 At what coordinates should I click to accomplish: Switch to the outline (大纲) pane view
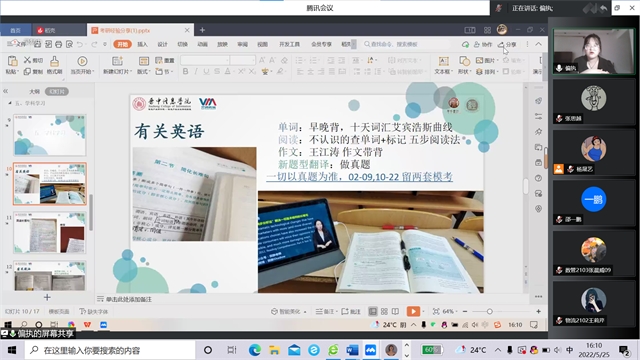(35, 91)
